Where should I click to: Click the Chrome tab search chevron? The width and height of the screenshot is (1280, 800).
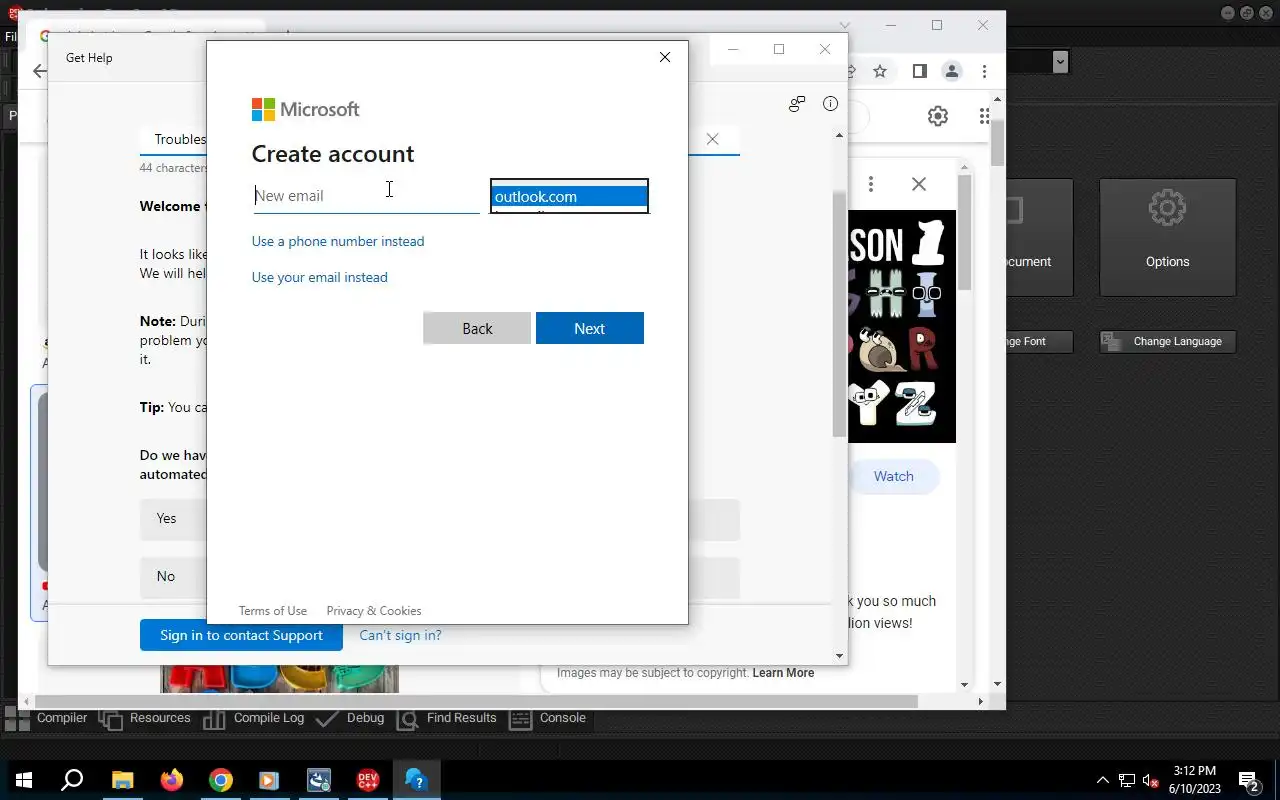845,26
